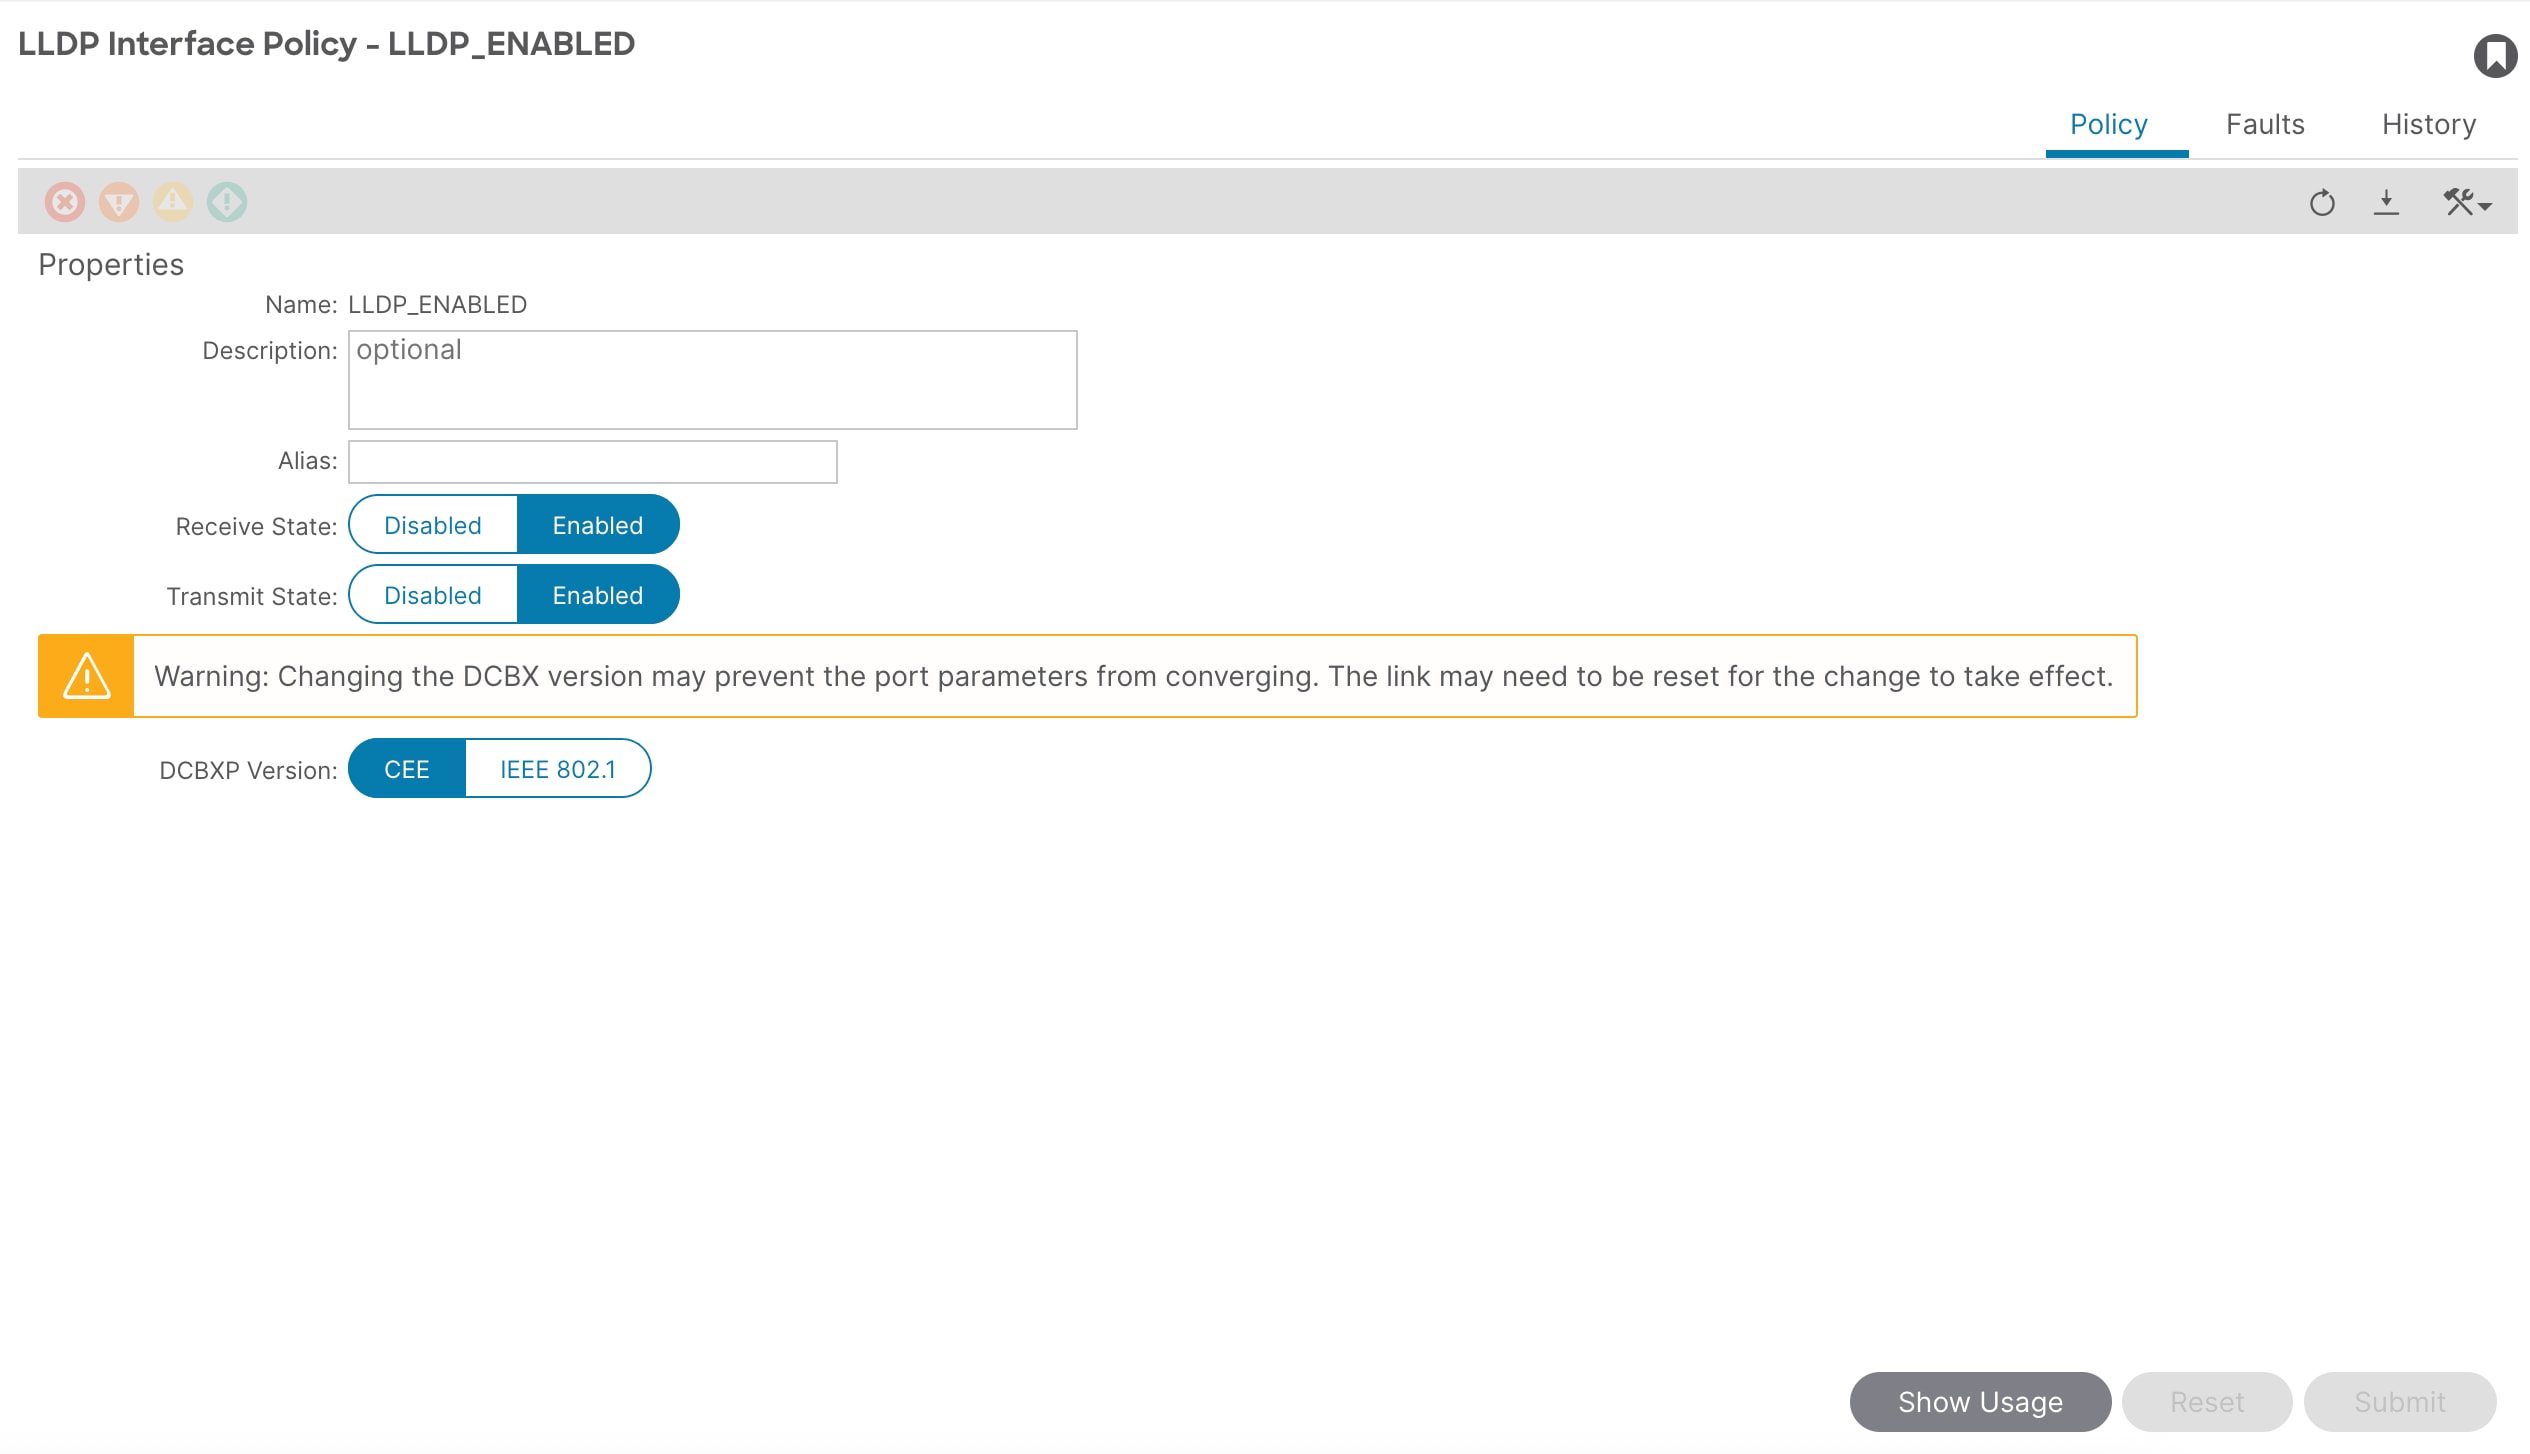Click the Show Usage button

tap(1978, 1401)
